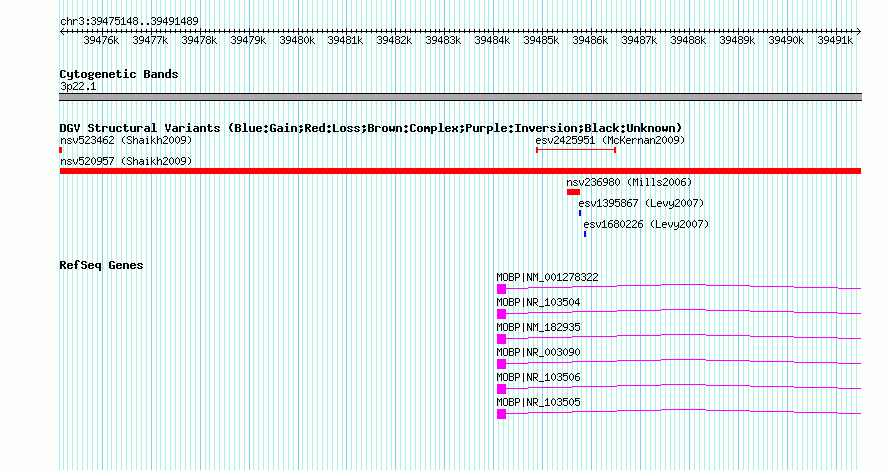The image size is (890, 470).
Task: Click the 39478k ruler tick label
Action: click(199, 40)
